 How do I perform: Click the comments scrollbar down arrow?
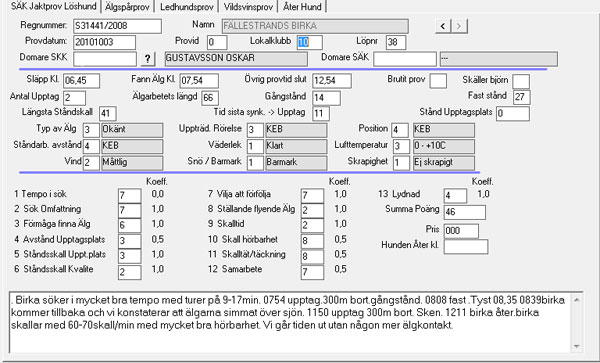pos(577,347)
